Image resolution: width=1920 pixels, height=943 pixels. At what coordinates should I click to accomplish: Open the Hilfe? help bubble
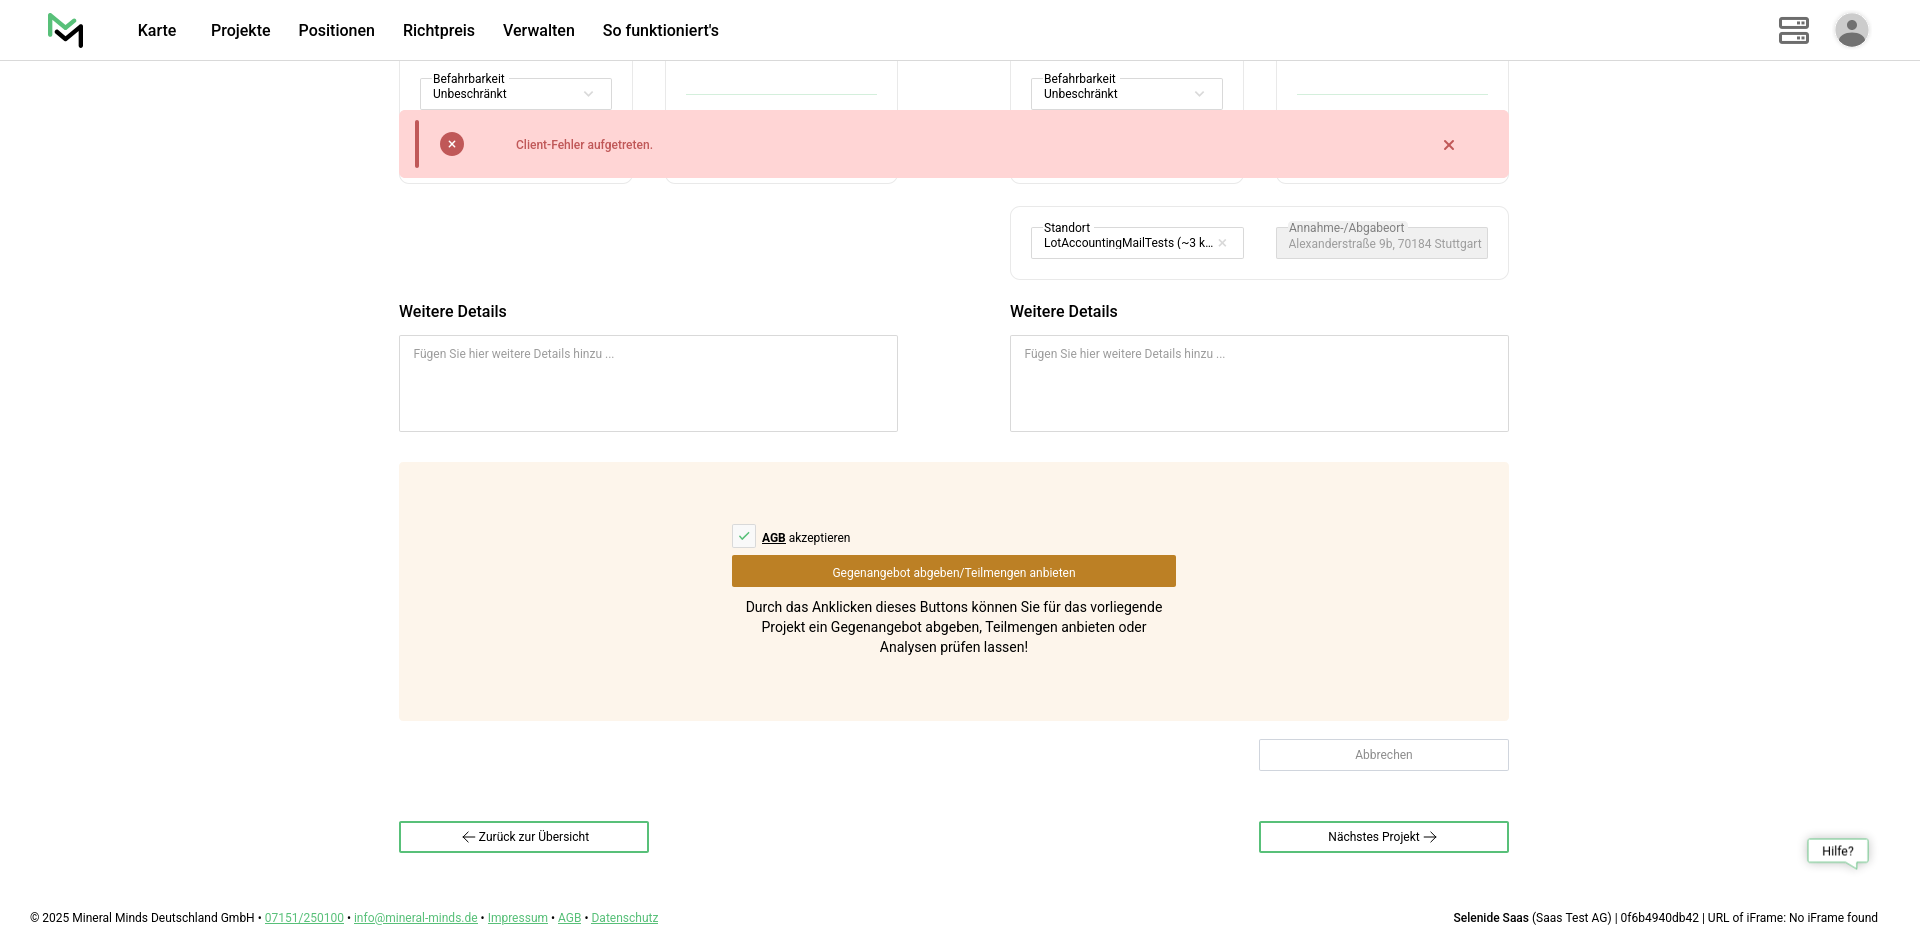click(x=1837, y=851)
